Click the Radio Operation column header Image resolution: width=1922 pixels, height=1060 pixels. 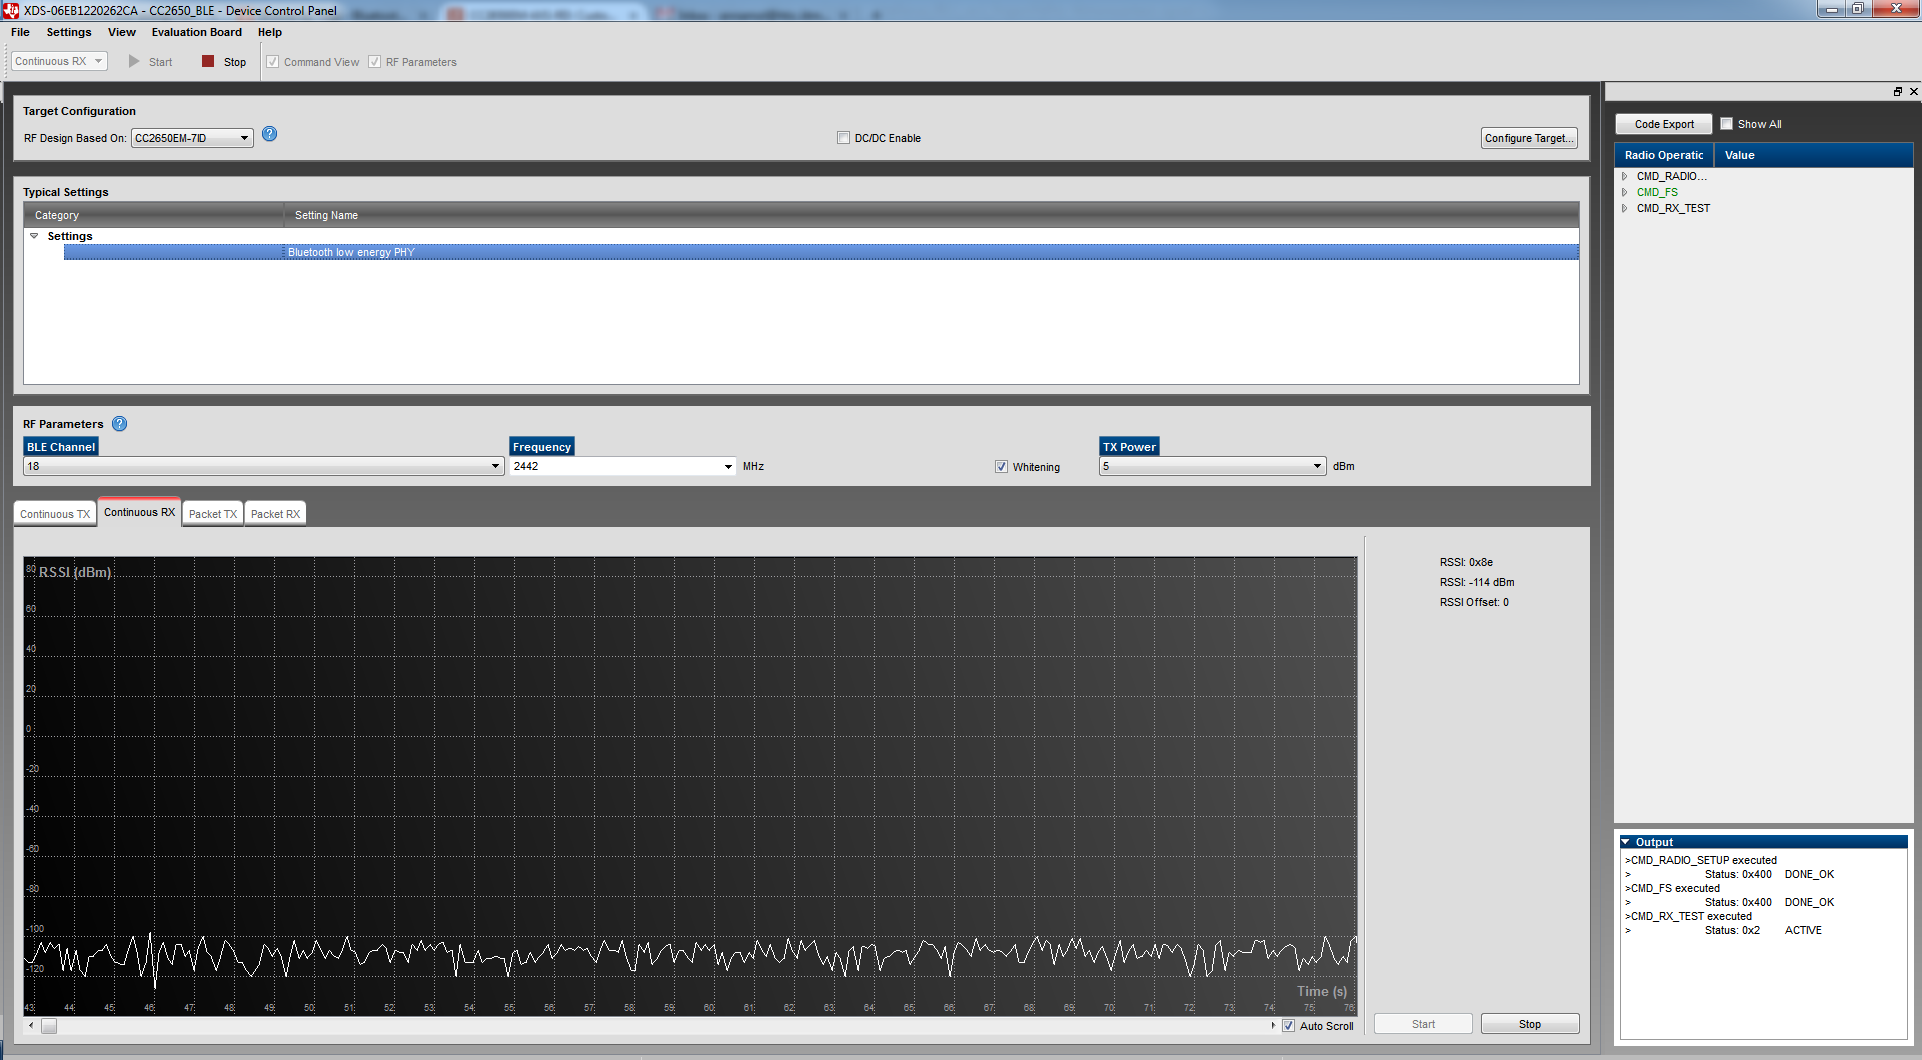coord(1664,155)
